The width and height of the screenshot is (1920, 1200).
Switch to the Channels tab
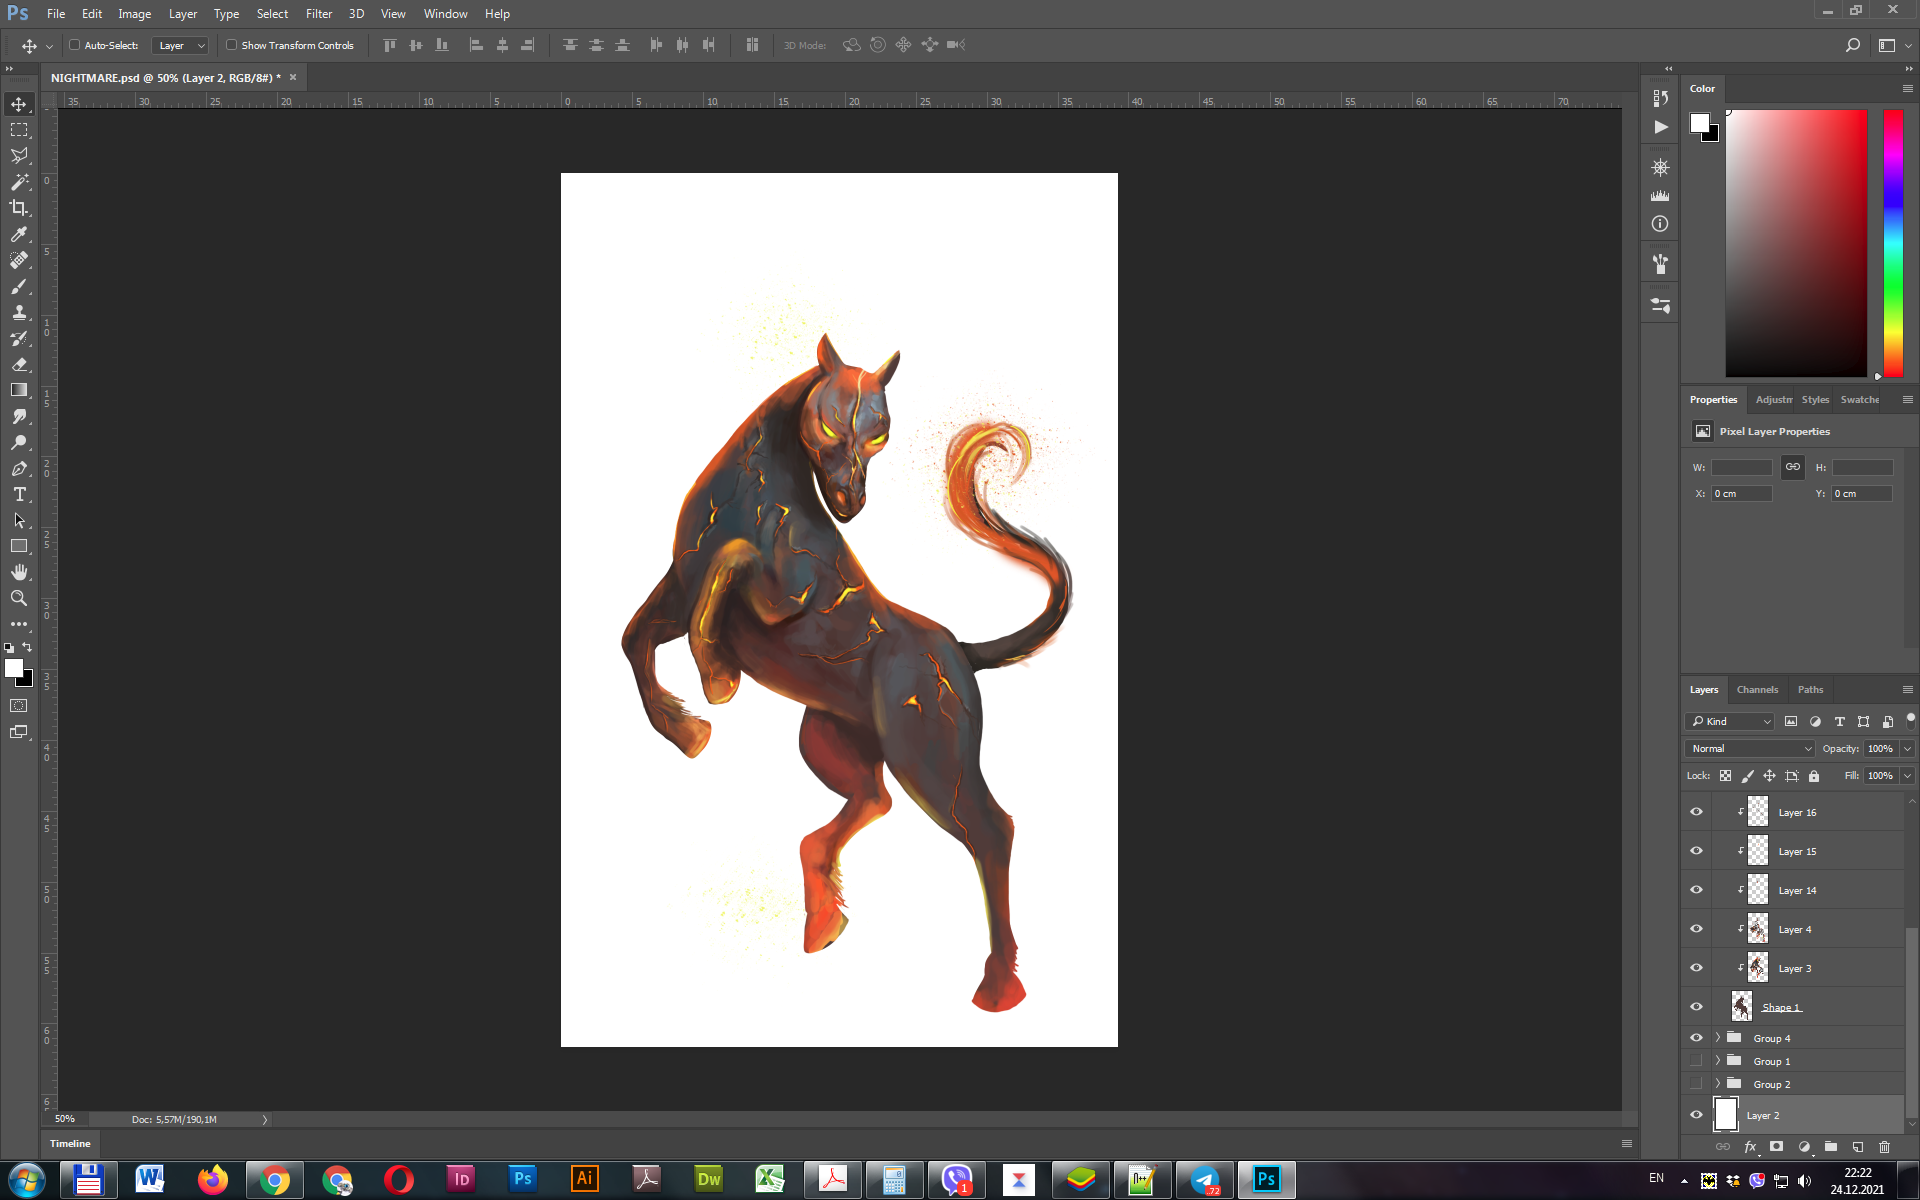pyautogui.click(x=1757, y=689)
